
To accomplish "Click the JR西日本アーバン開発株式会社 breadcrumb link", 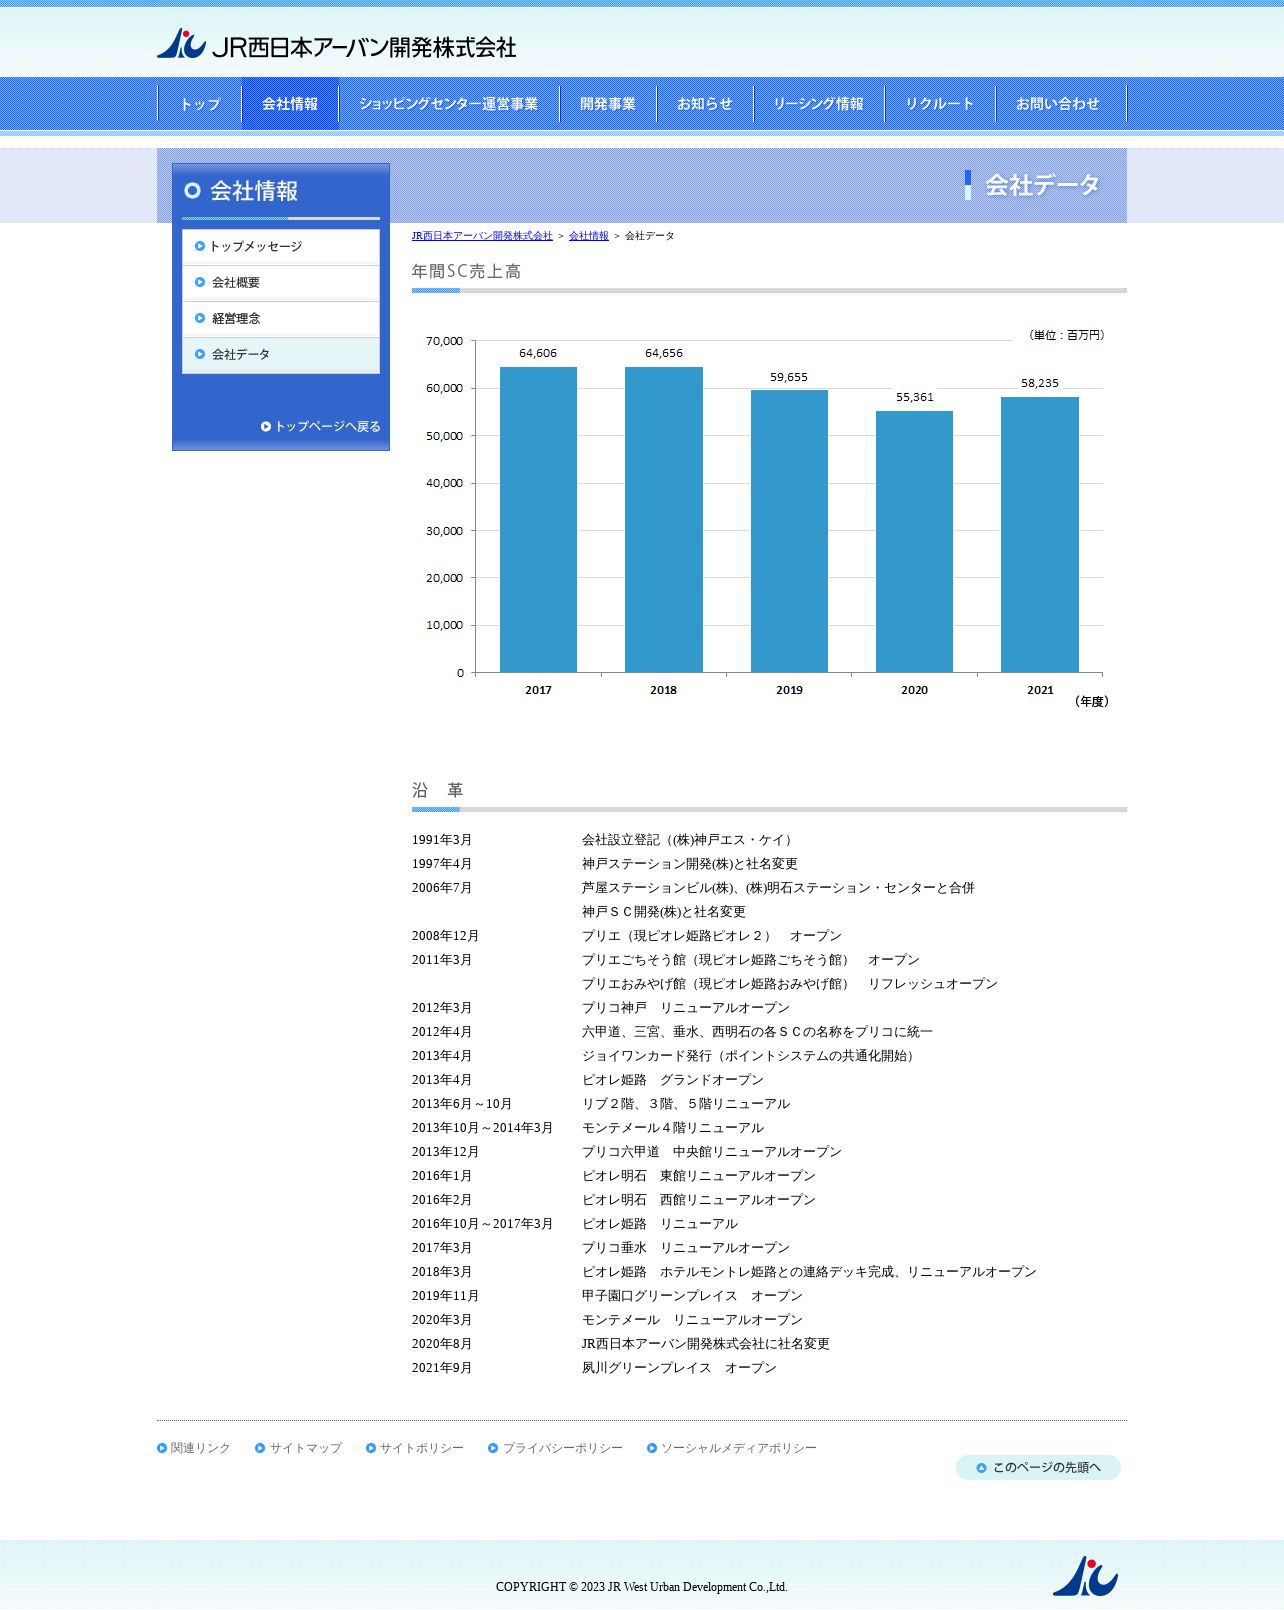I will 482,236.
